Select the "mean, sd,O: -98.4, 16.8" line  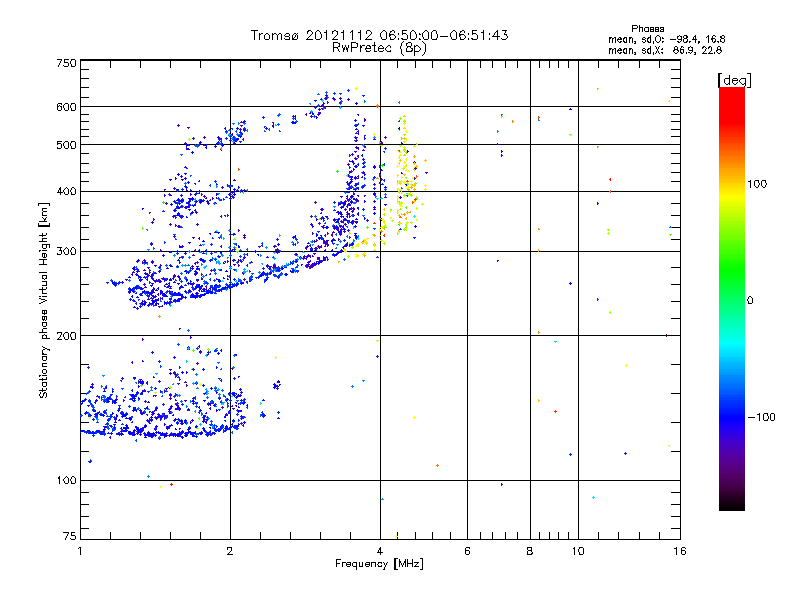click(666, 39)
